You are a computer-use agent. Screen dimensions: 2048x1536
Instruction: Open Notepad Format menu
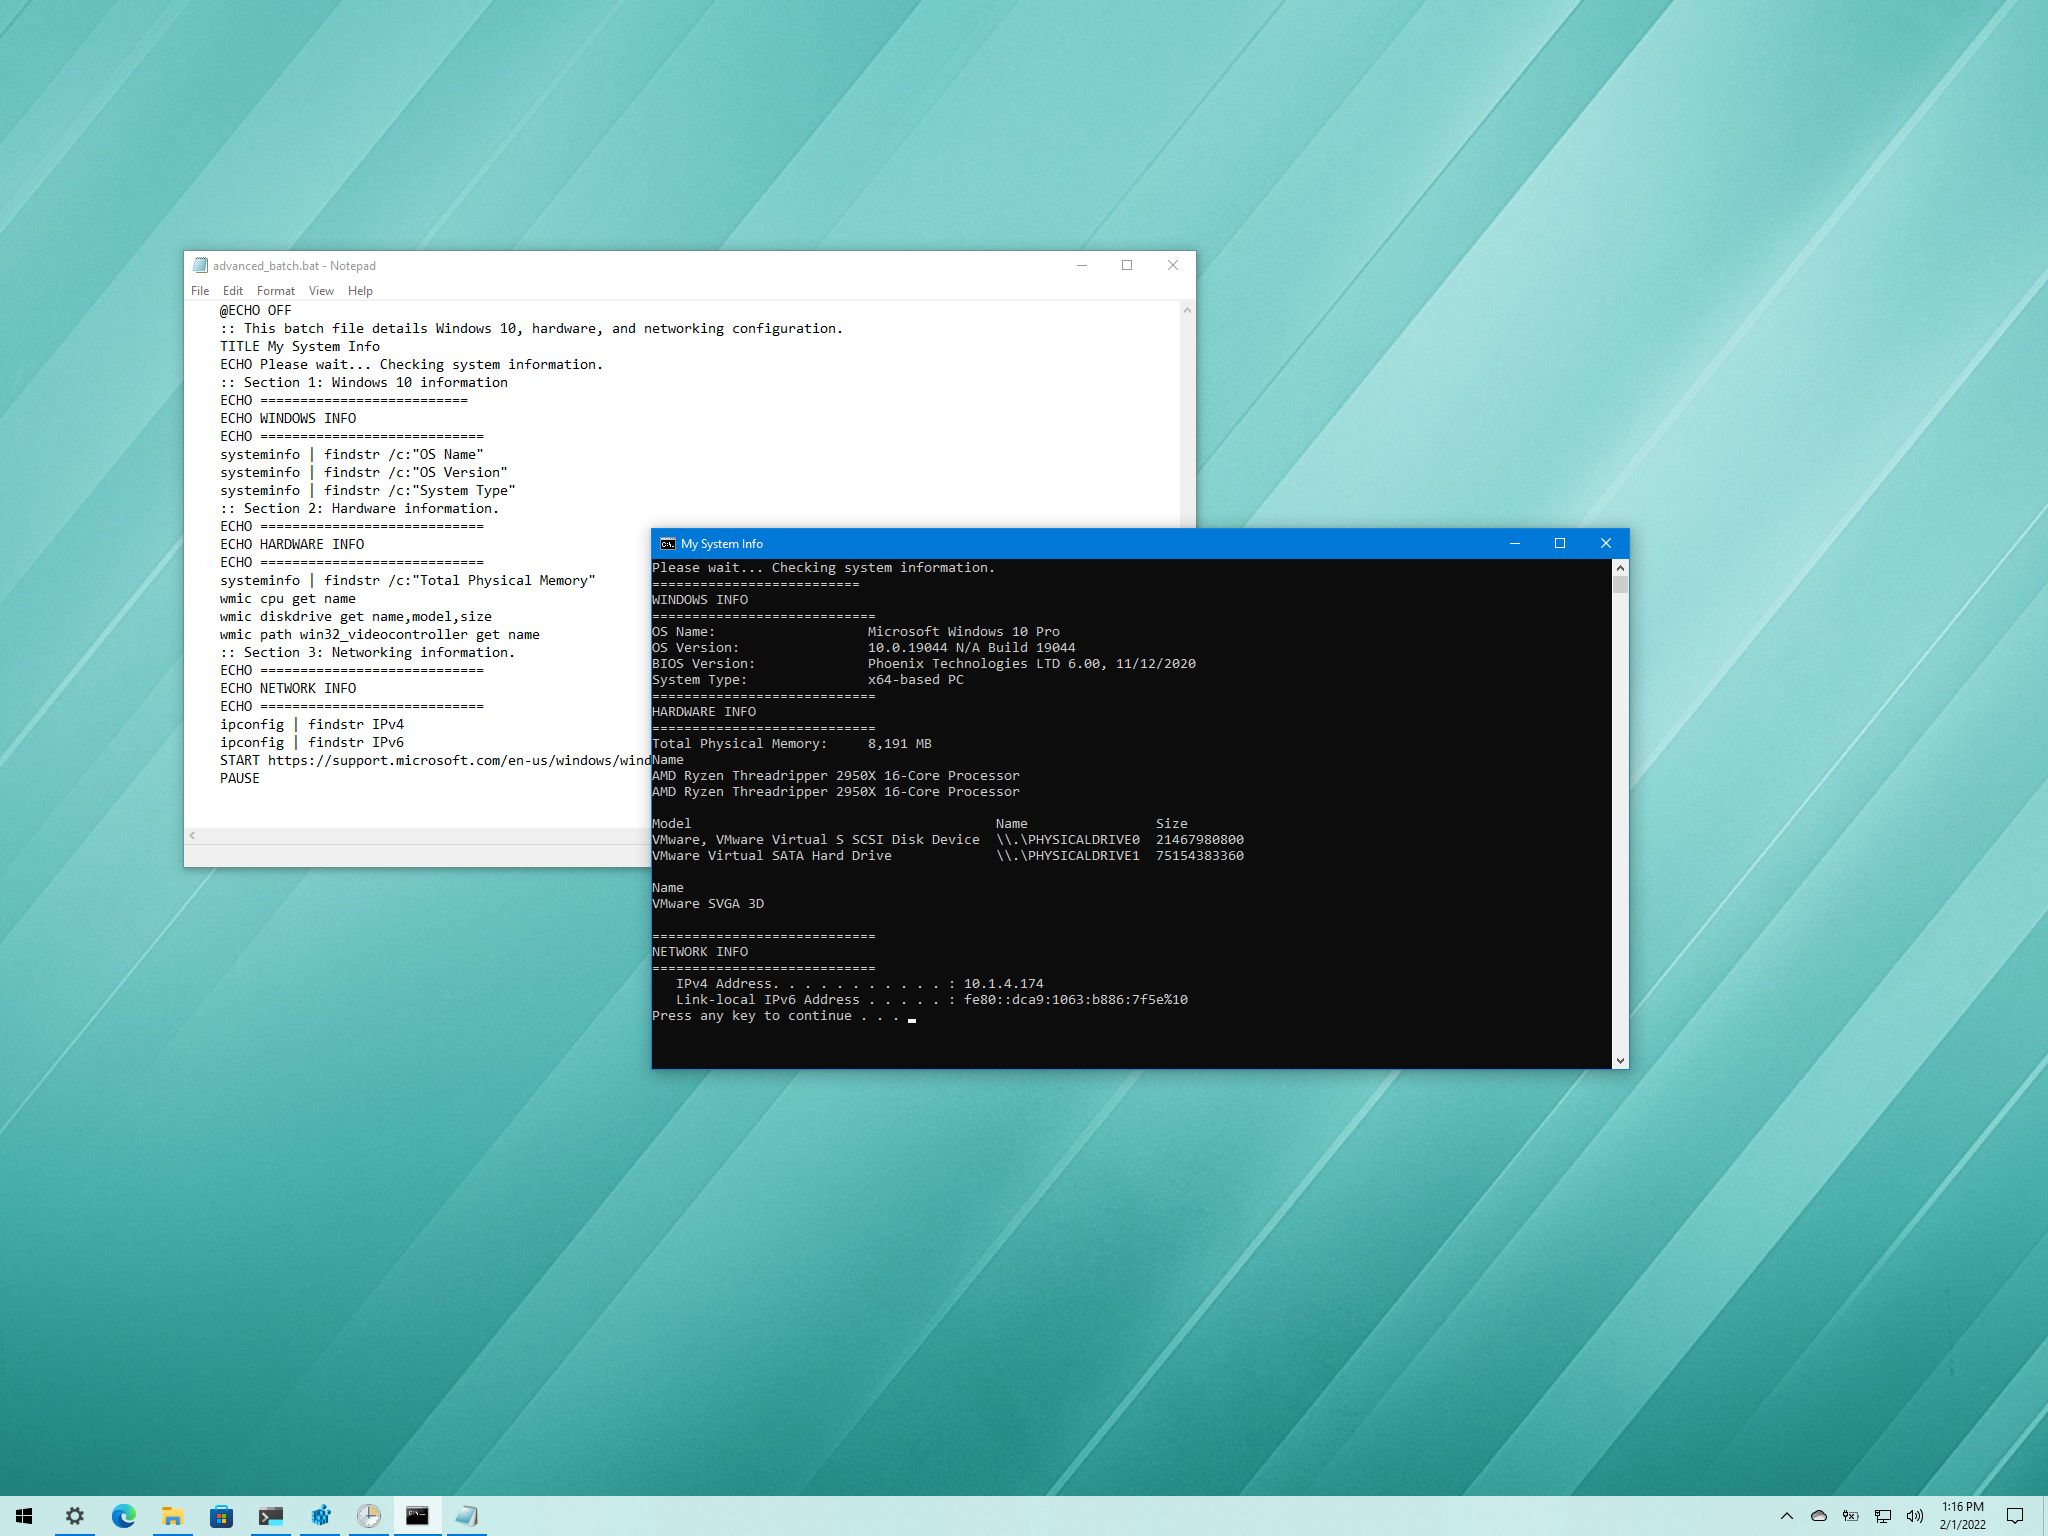point(275,291)
